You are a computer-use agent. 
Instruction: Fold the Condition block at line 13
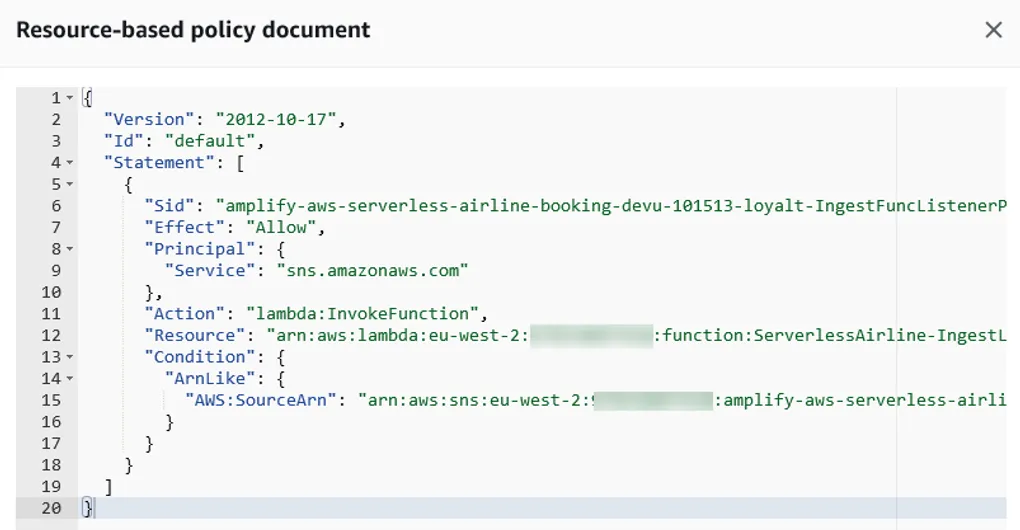tap(69, 357)
